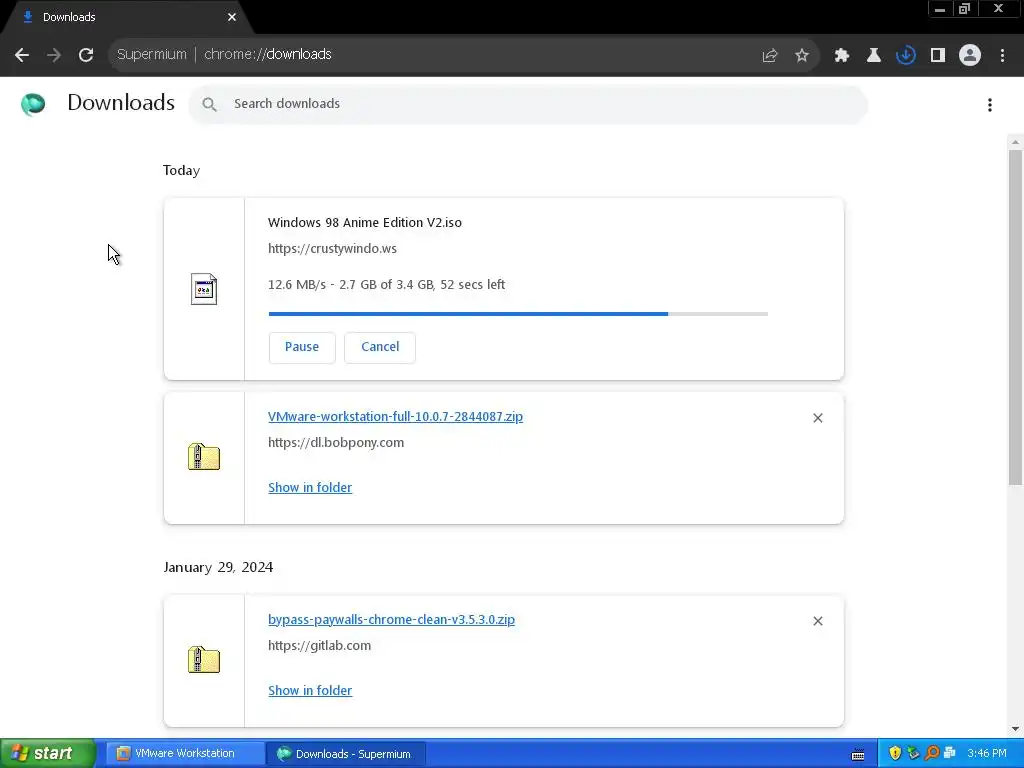The height and width of the screenshot is (768, 1024).
Task: Click the scrollbar up arrow
Action: (x=1015, y=142)
